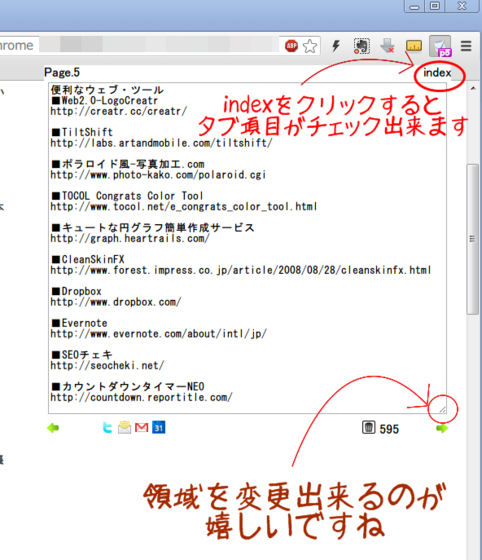The image size is (482, 560).
Task: Minimize the Chrome window
Action: pyautogui.click(x=414, y=6)
